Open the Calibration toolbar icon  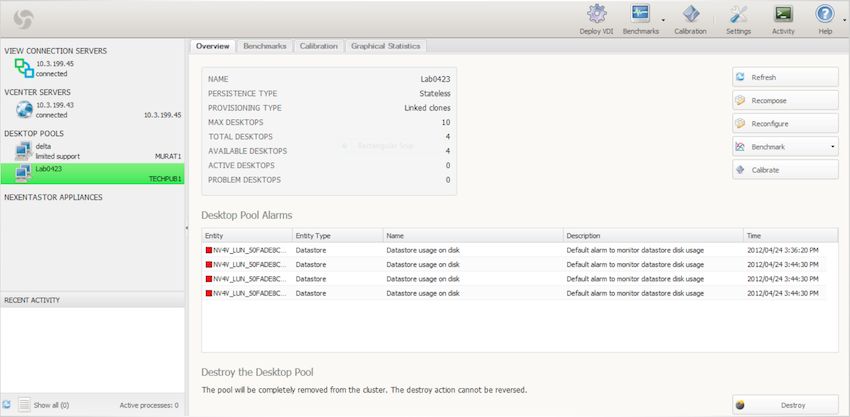pos(691,14)
